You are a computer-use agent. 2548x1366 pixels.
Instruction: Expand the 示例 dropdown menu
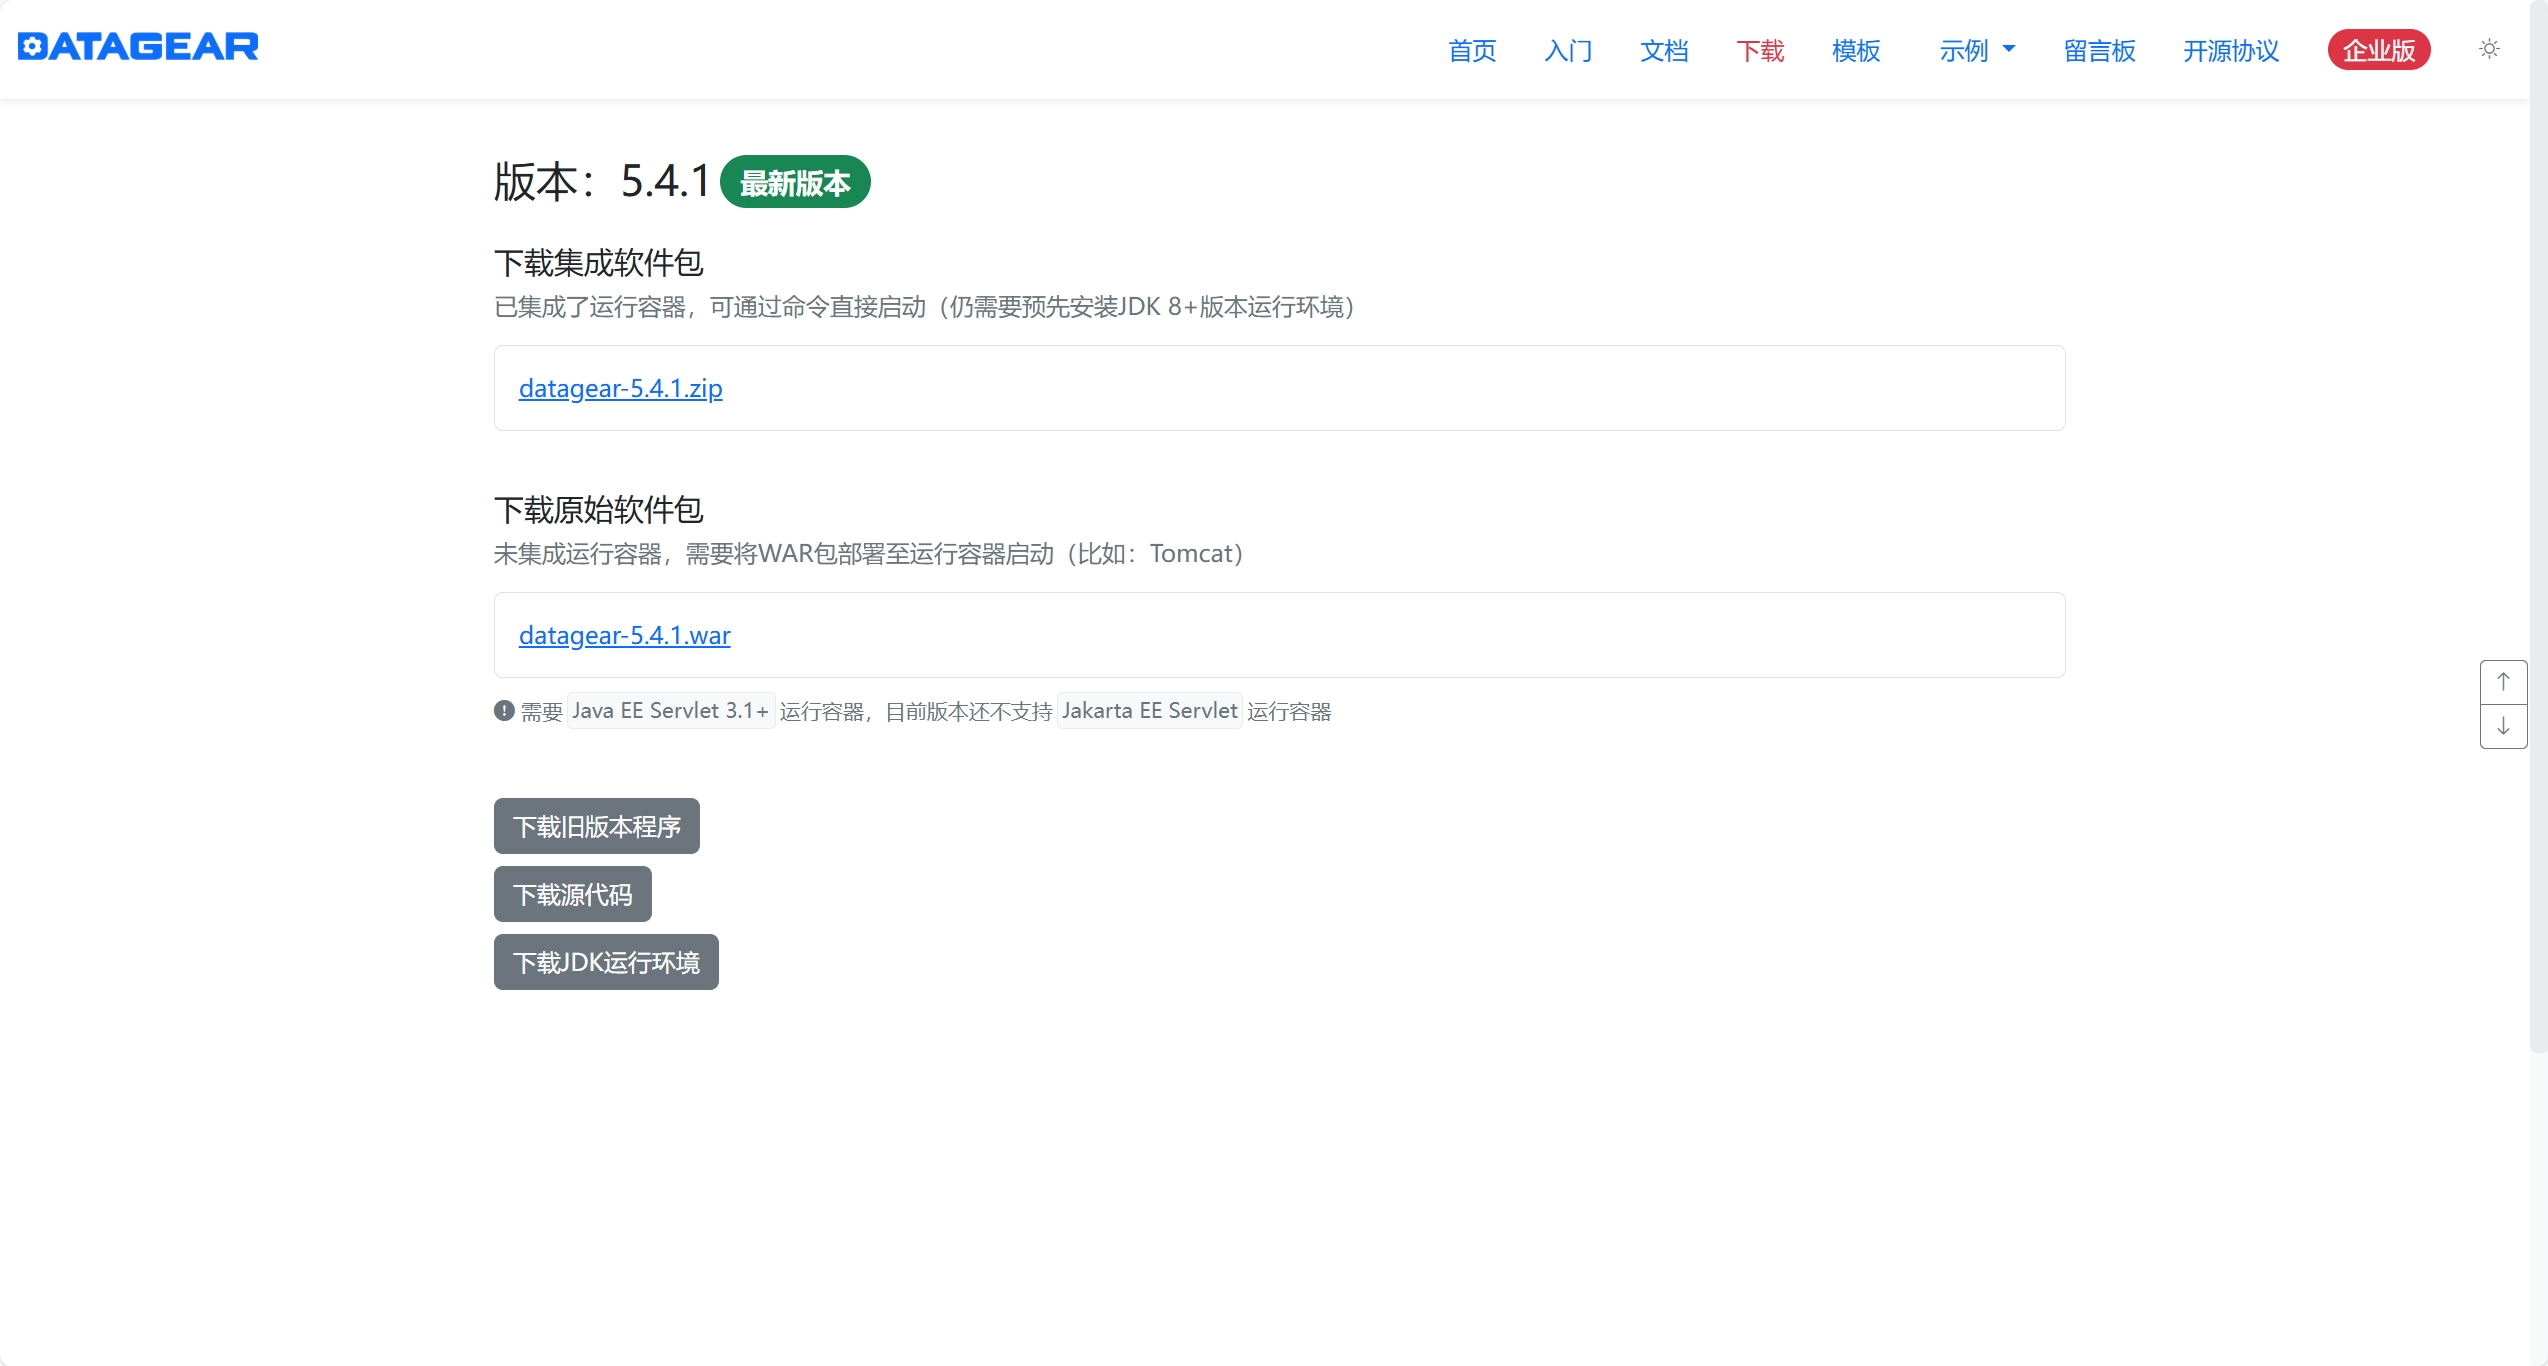click(x=1977, y=50)
